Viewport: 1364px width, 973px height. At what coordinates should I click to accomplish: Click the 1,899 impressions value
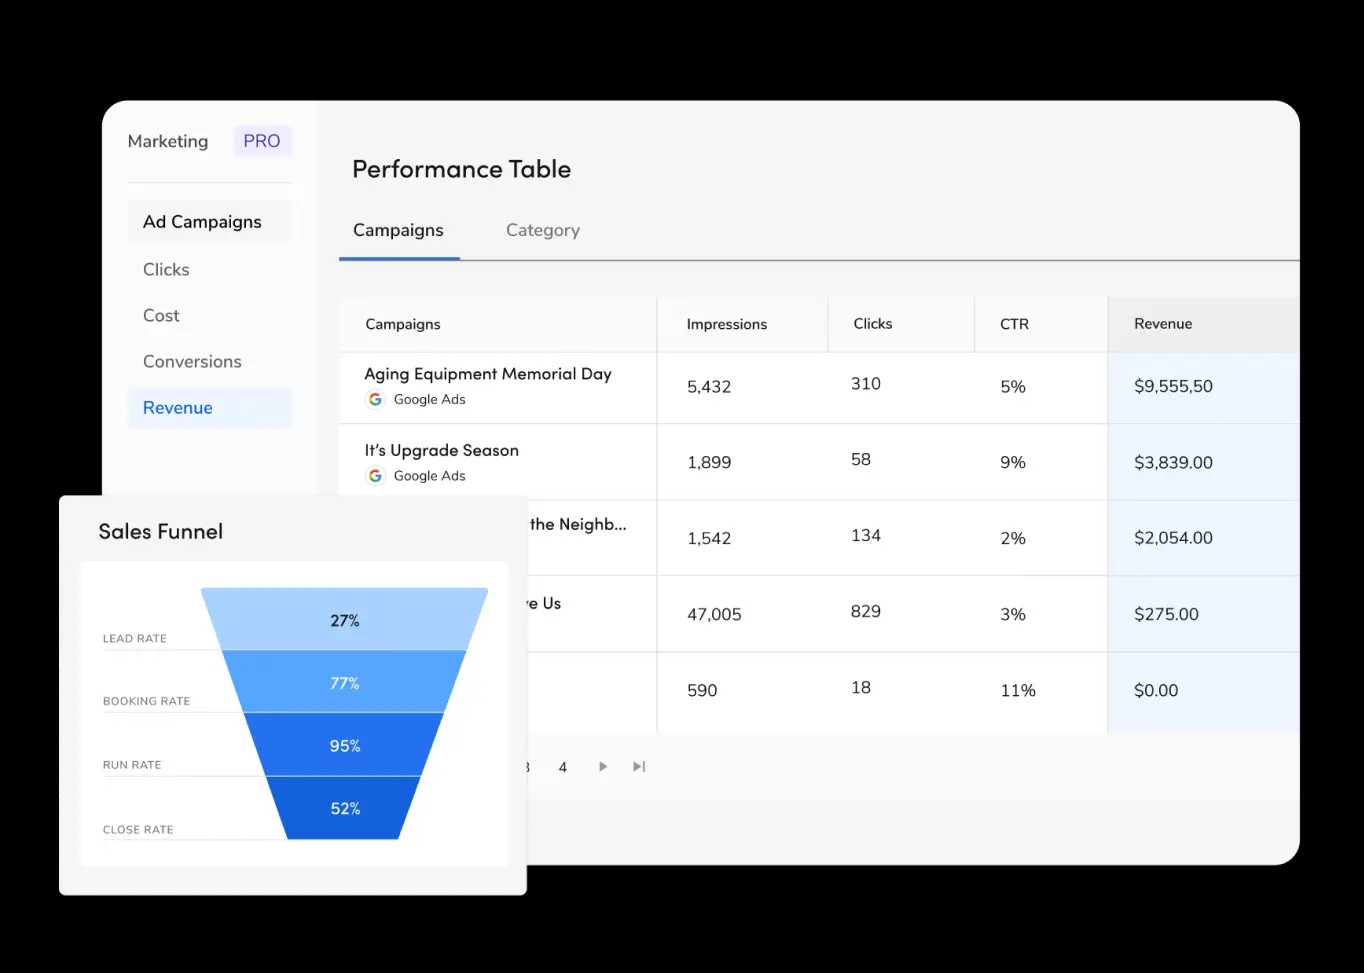point(709,463)
